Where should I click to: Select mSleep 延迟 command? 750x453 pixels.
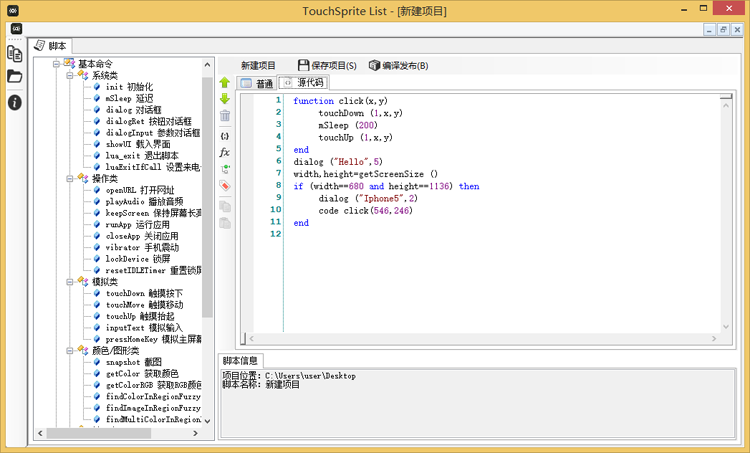click(x=129, y=98)
